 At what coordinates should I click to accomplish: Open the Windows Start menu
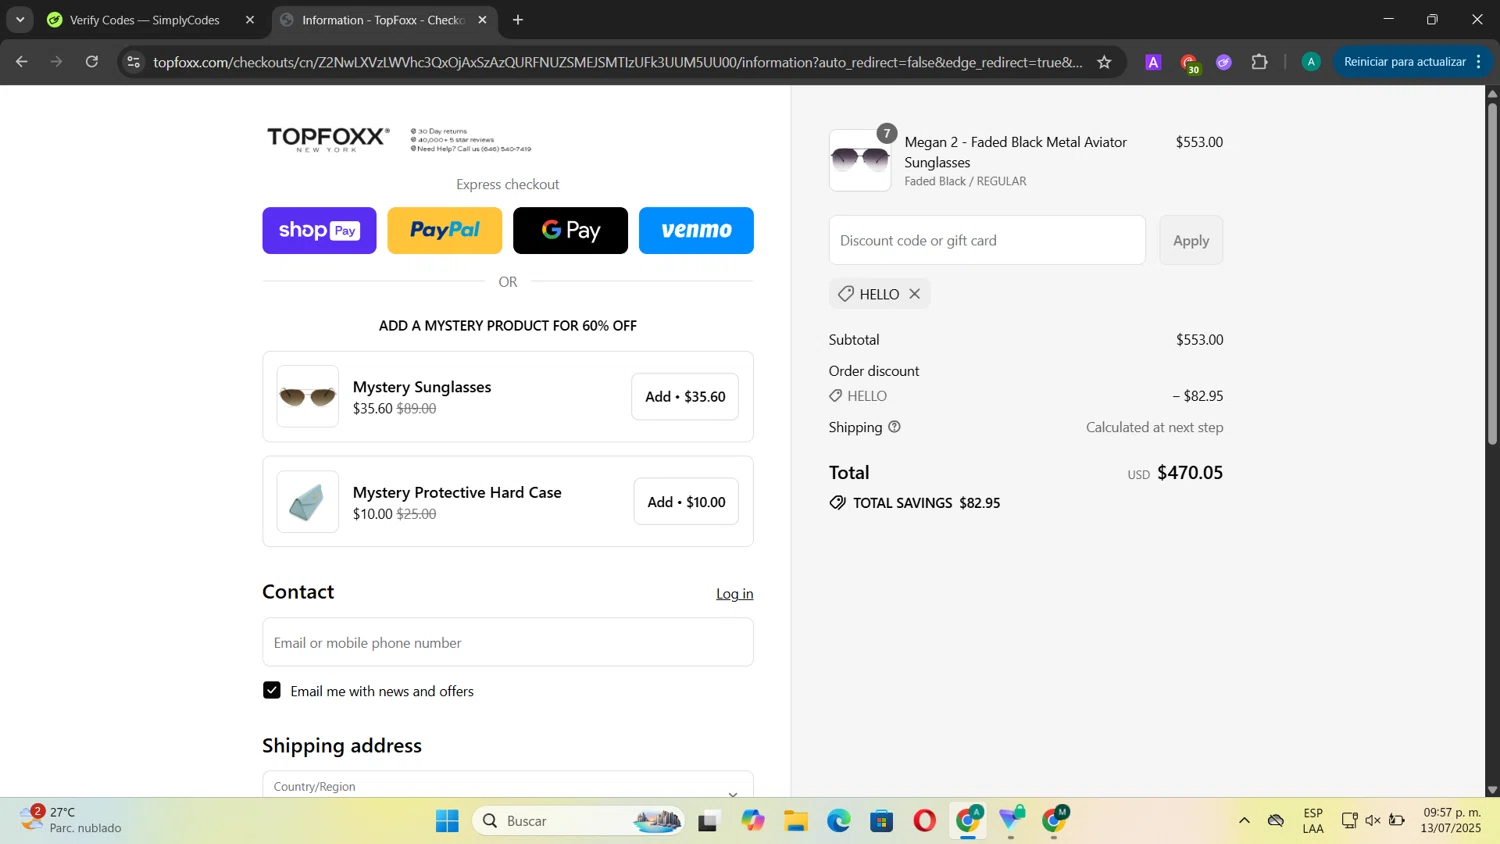(447, 821)
